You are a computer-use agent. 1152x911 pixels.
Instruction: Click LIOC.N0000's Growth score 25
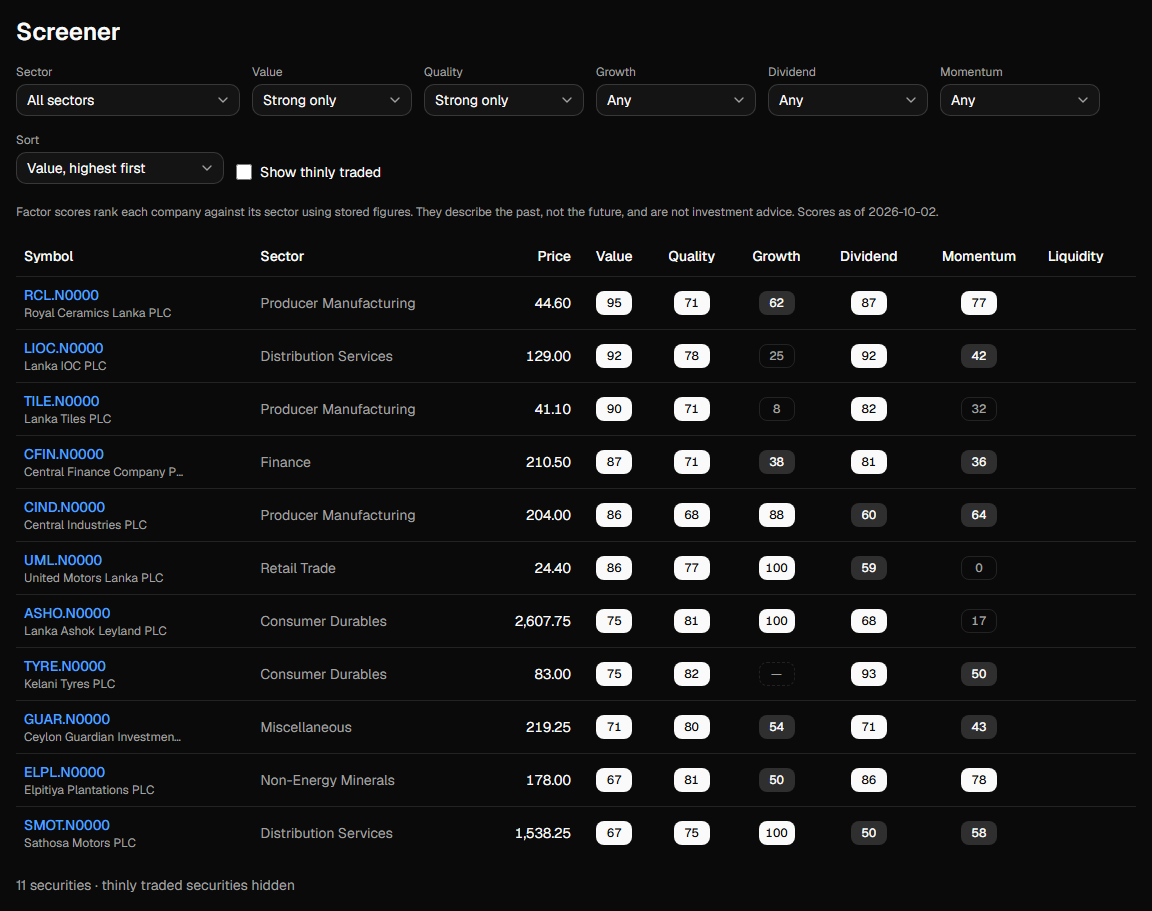click(x=777, y=356)
